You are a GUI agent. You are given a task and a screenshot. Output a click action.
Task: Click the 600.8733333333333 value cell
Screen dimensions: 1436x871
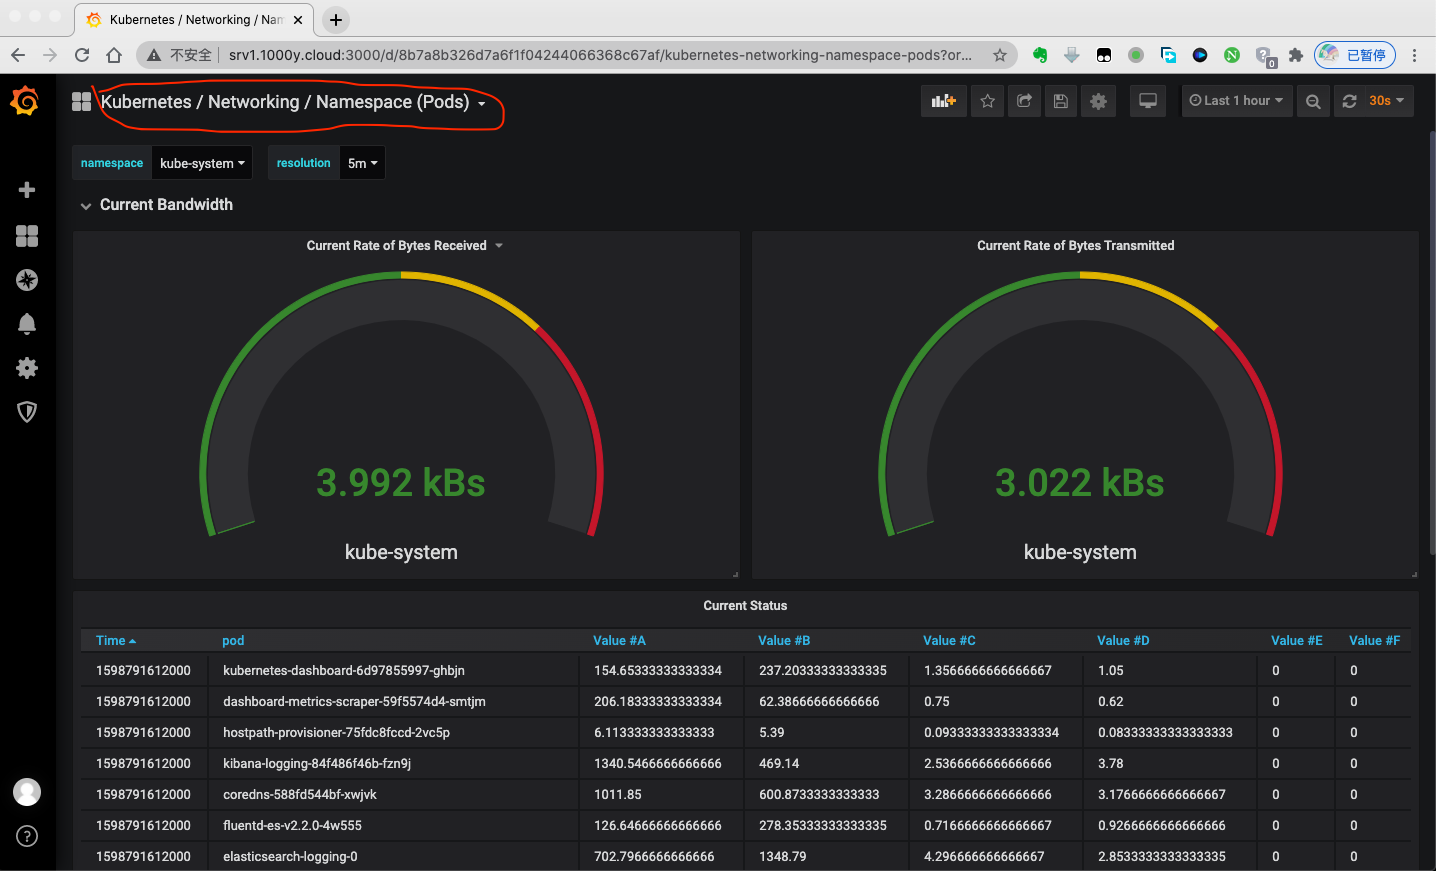[827, 795]
